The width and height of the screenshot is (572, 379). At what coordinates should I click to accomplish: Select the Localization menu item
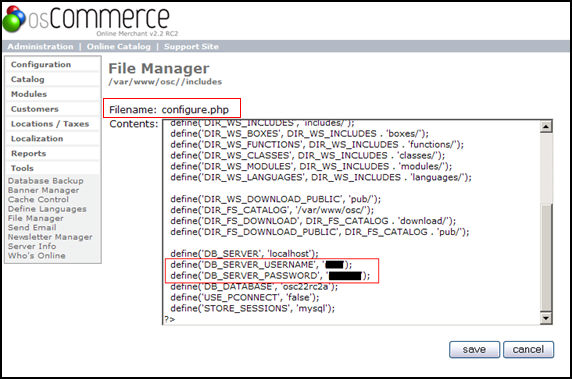(37, 139)
